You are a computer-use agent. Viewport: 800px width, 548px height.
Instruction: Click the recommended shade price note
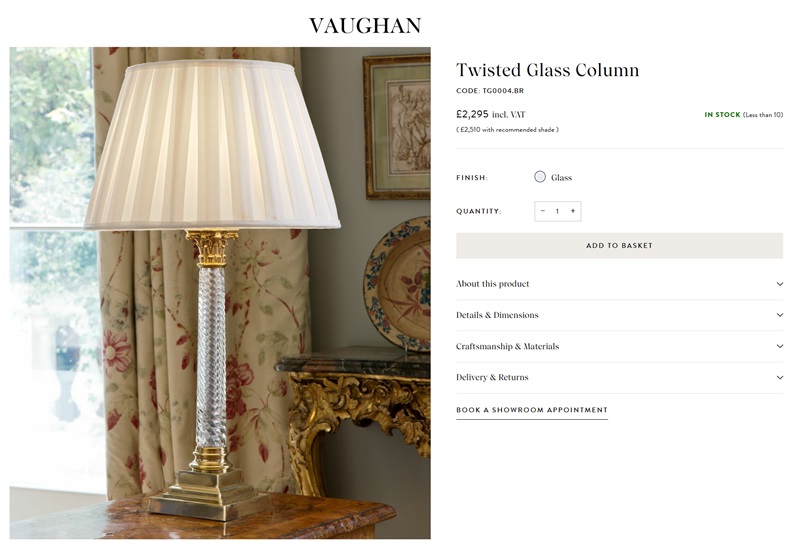[507, 130]
